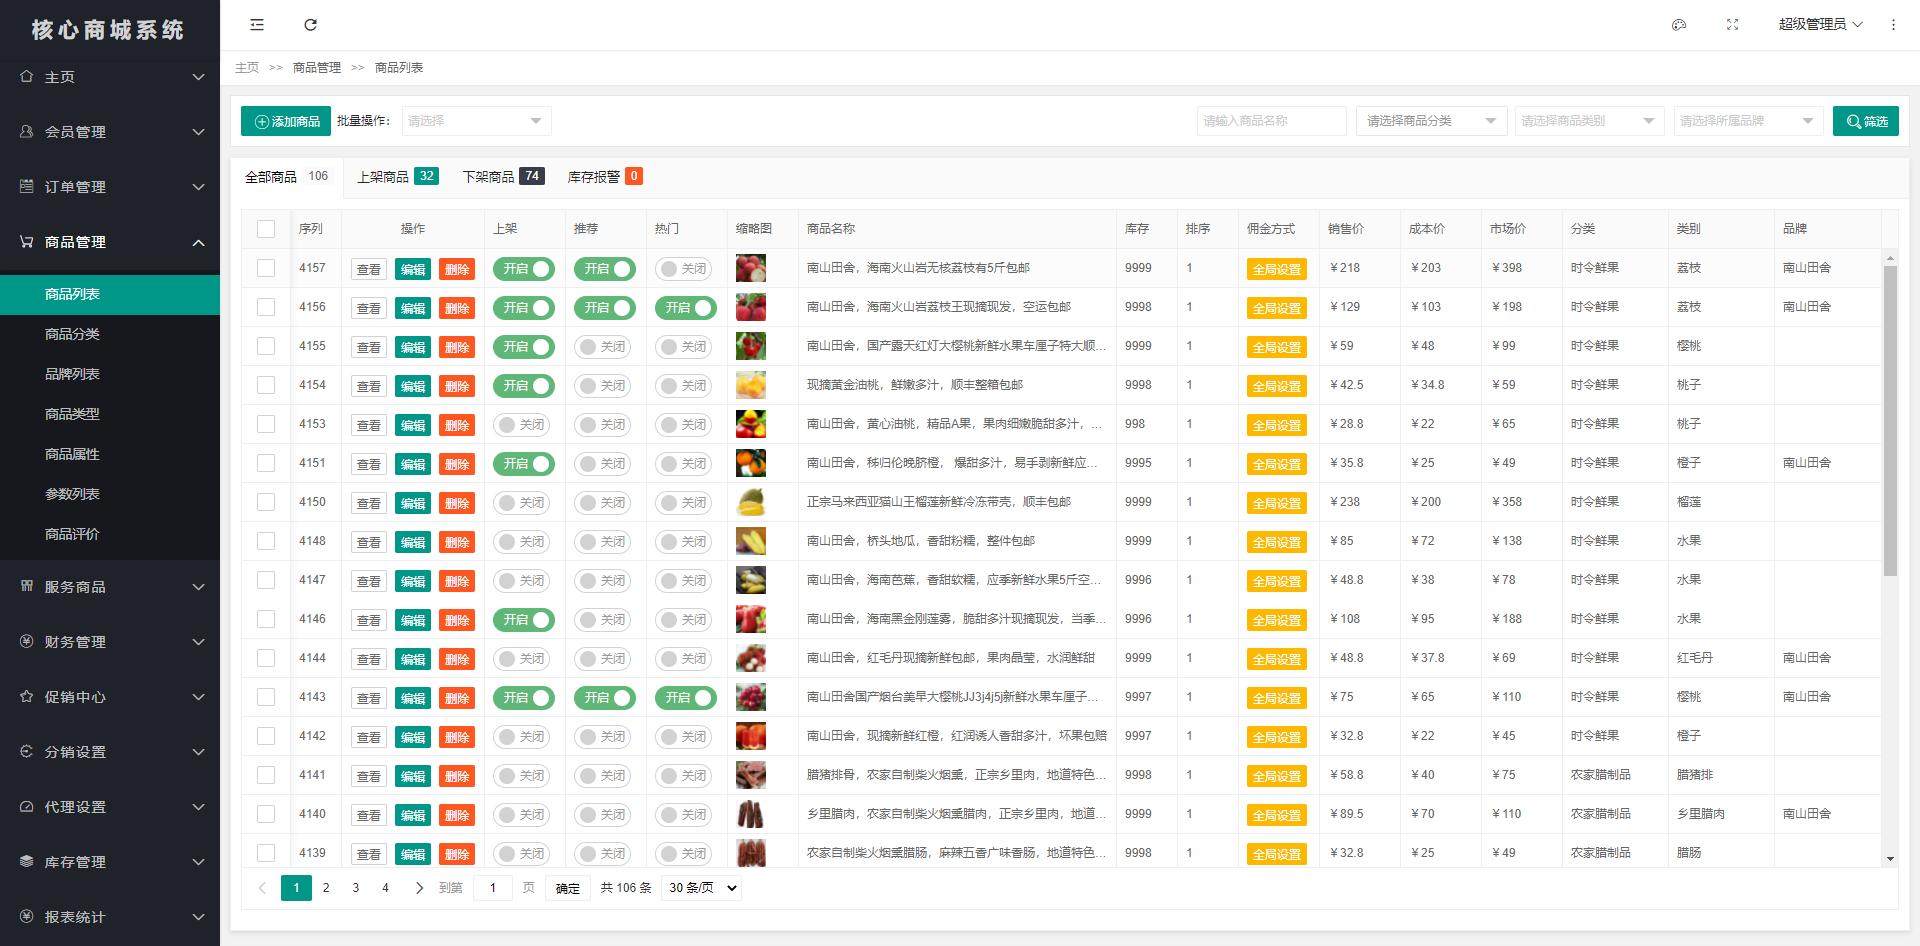Click the 分销设置 icon
The image size is (1920, 946).
point(27,751)
